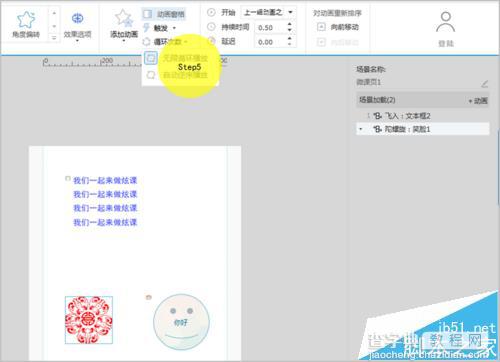The image size is (500, 362).
Task: Click the 触发 lightning bolt icon
Action: (x=146, y=28)
